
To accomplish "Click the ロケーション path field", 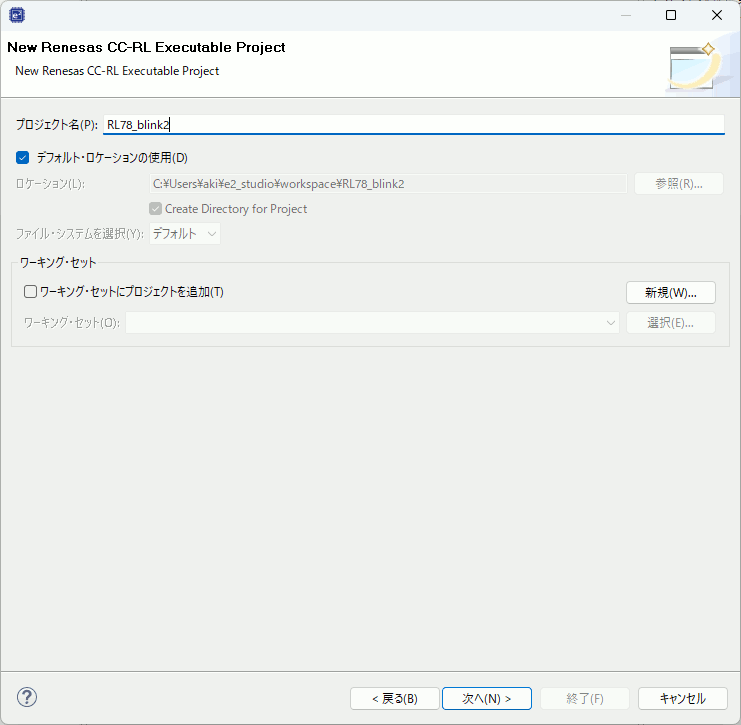I will [388, 183].
